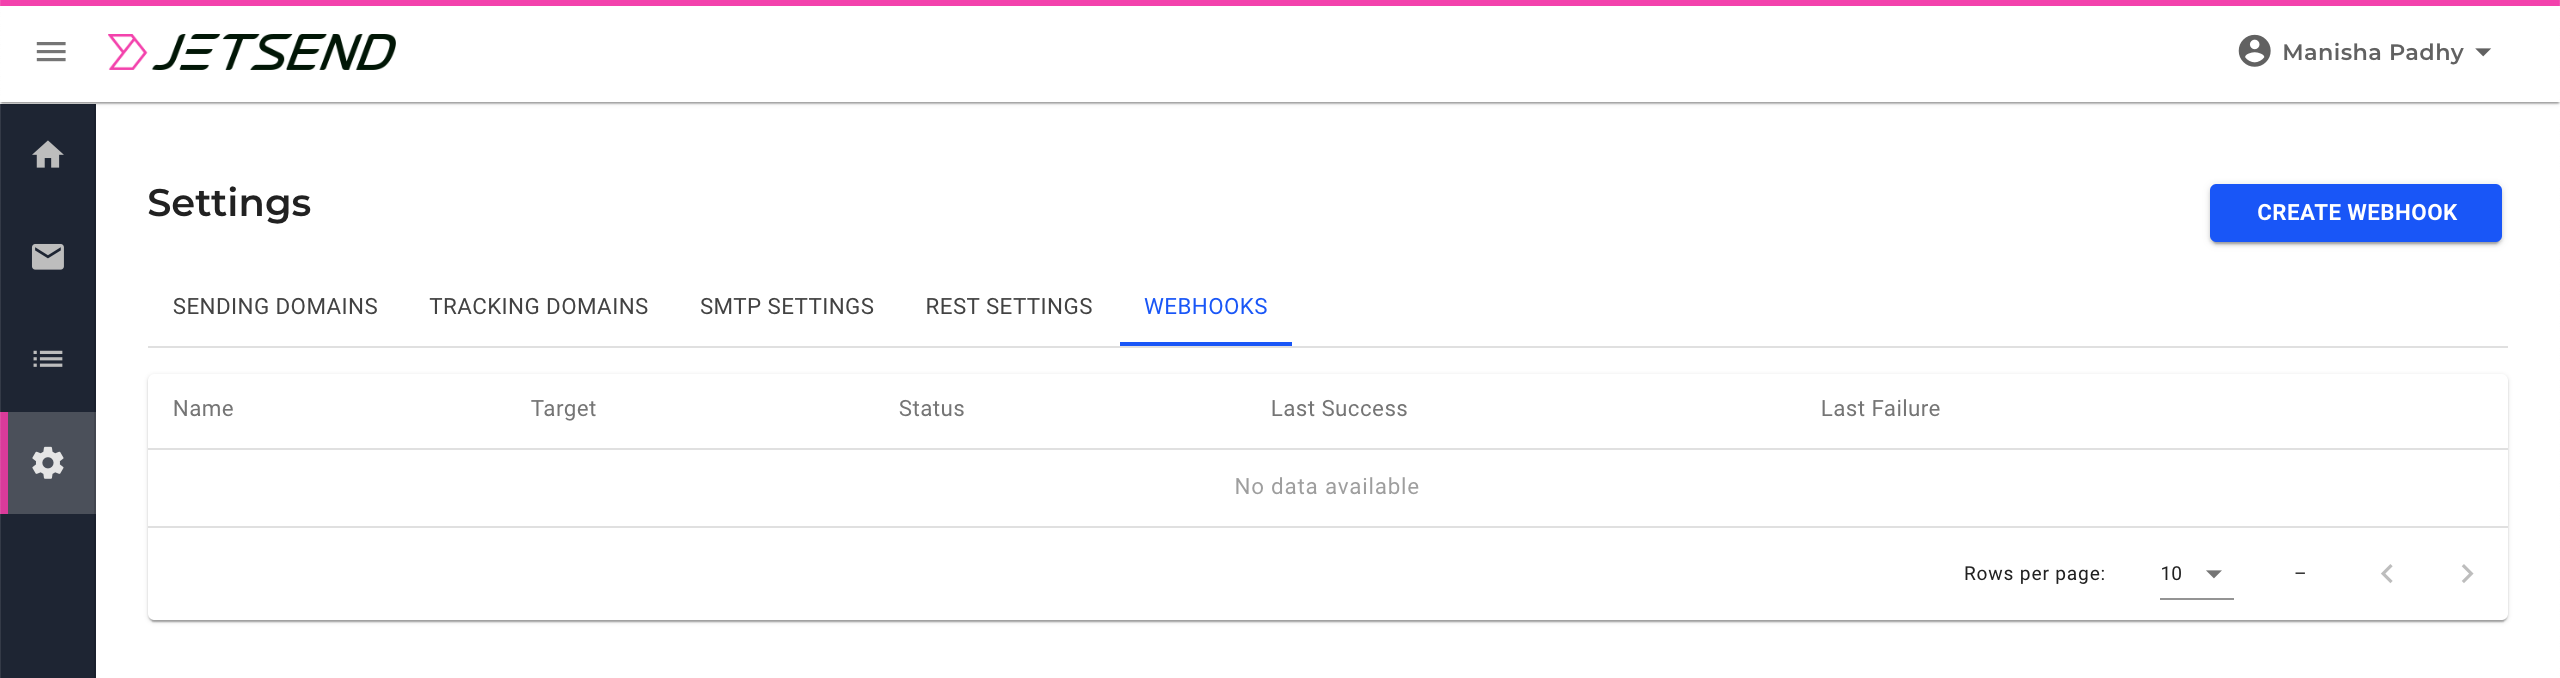Viewport: 2560px width, 678px height.
Task: Open the list view sidebar icon
Action: 48,359
